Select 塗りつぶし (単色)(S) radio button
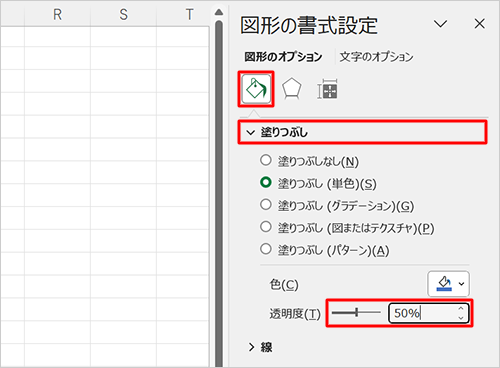Image resolution: width=500 pixels, height=368 pixels. (266, 182)
